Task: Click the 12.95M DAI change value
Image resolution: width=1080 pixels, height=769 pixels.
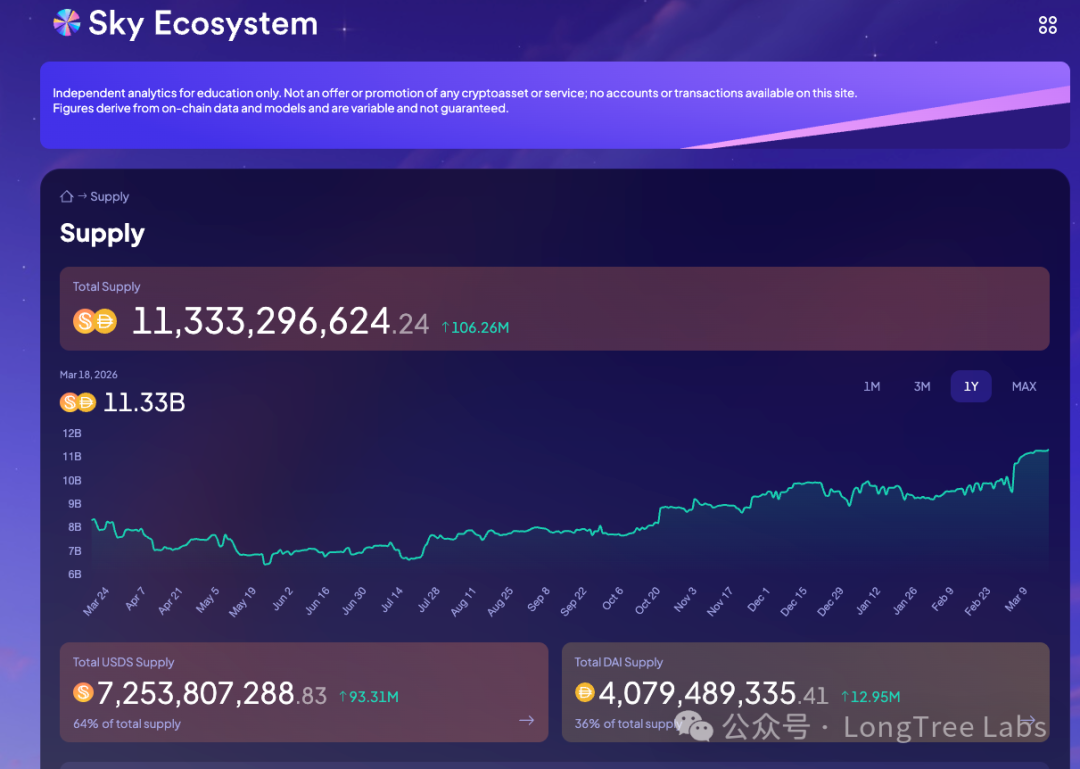Action: pyautogui.click(x=871, y=697)
